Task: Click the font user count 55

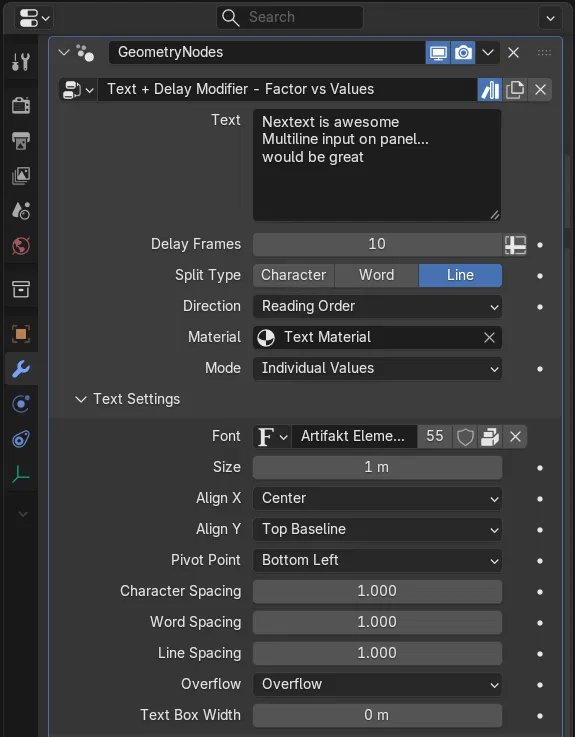Action: pos(434,437)
